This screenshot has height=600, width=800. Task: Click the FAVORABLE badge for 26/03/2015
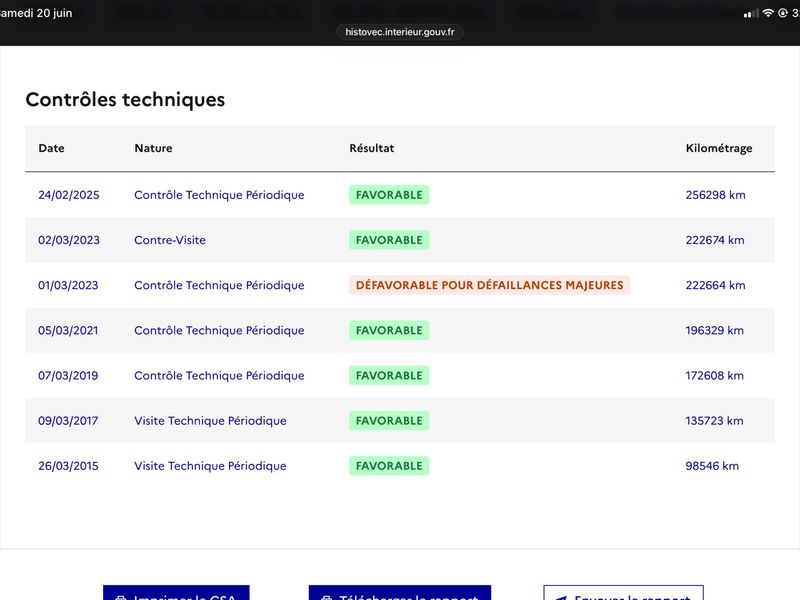click(x=389, y=466)
